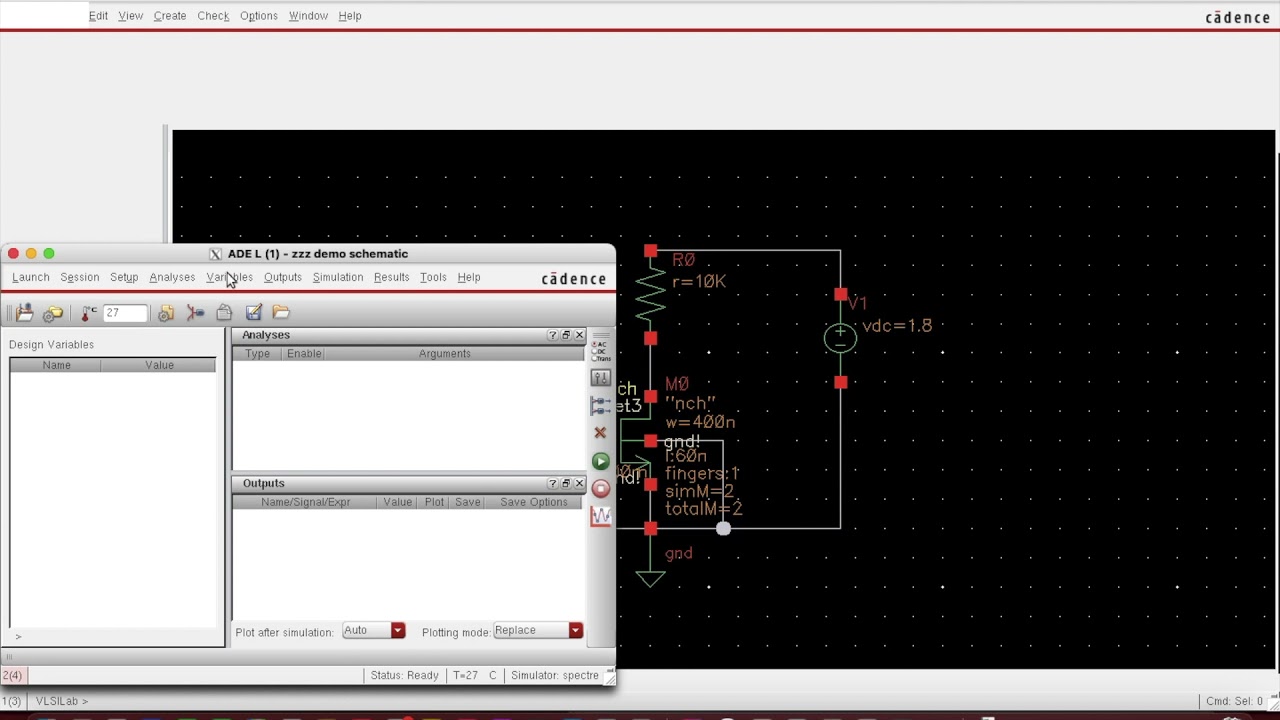
Task: Open the Check menu in schematic window
Action: (x=213, y=16)
